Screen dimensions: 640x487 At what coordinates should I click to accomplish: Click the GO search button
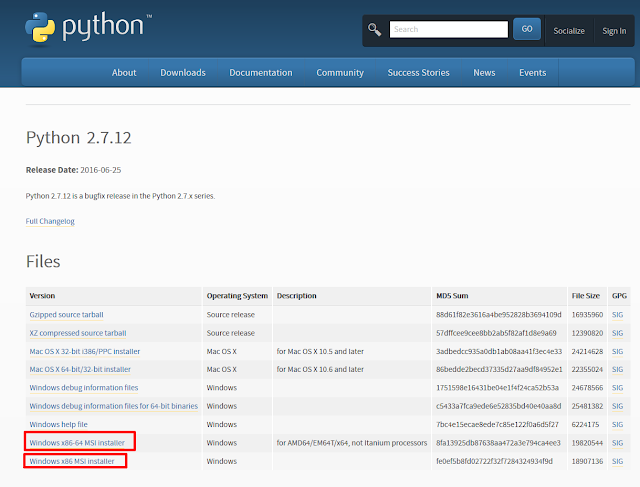pos(527,29)
